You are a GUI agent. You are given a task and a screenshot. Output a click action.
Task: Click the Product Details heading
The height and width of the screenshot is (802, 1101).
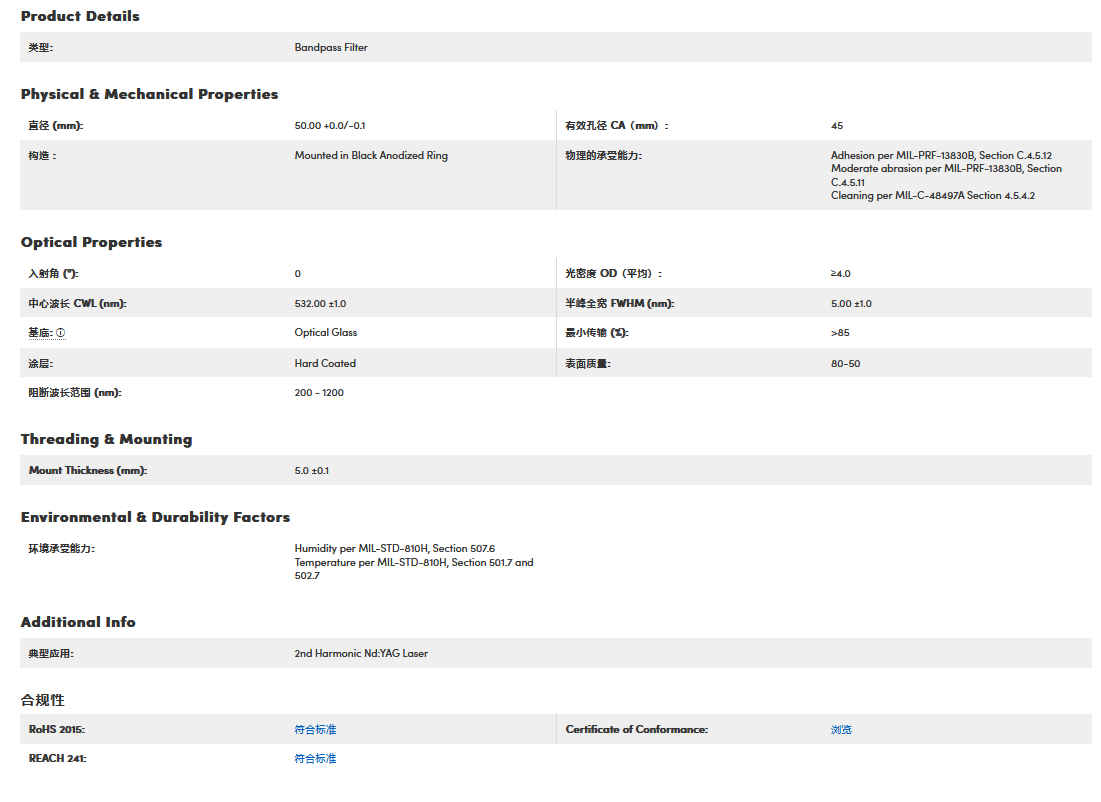click(x=80, y=16)
